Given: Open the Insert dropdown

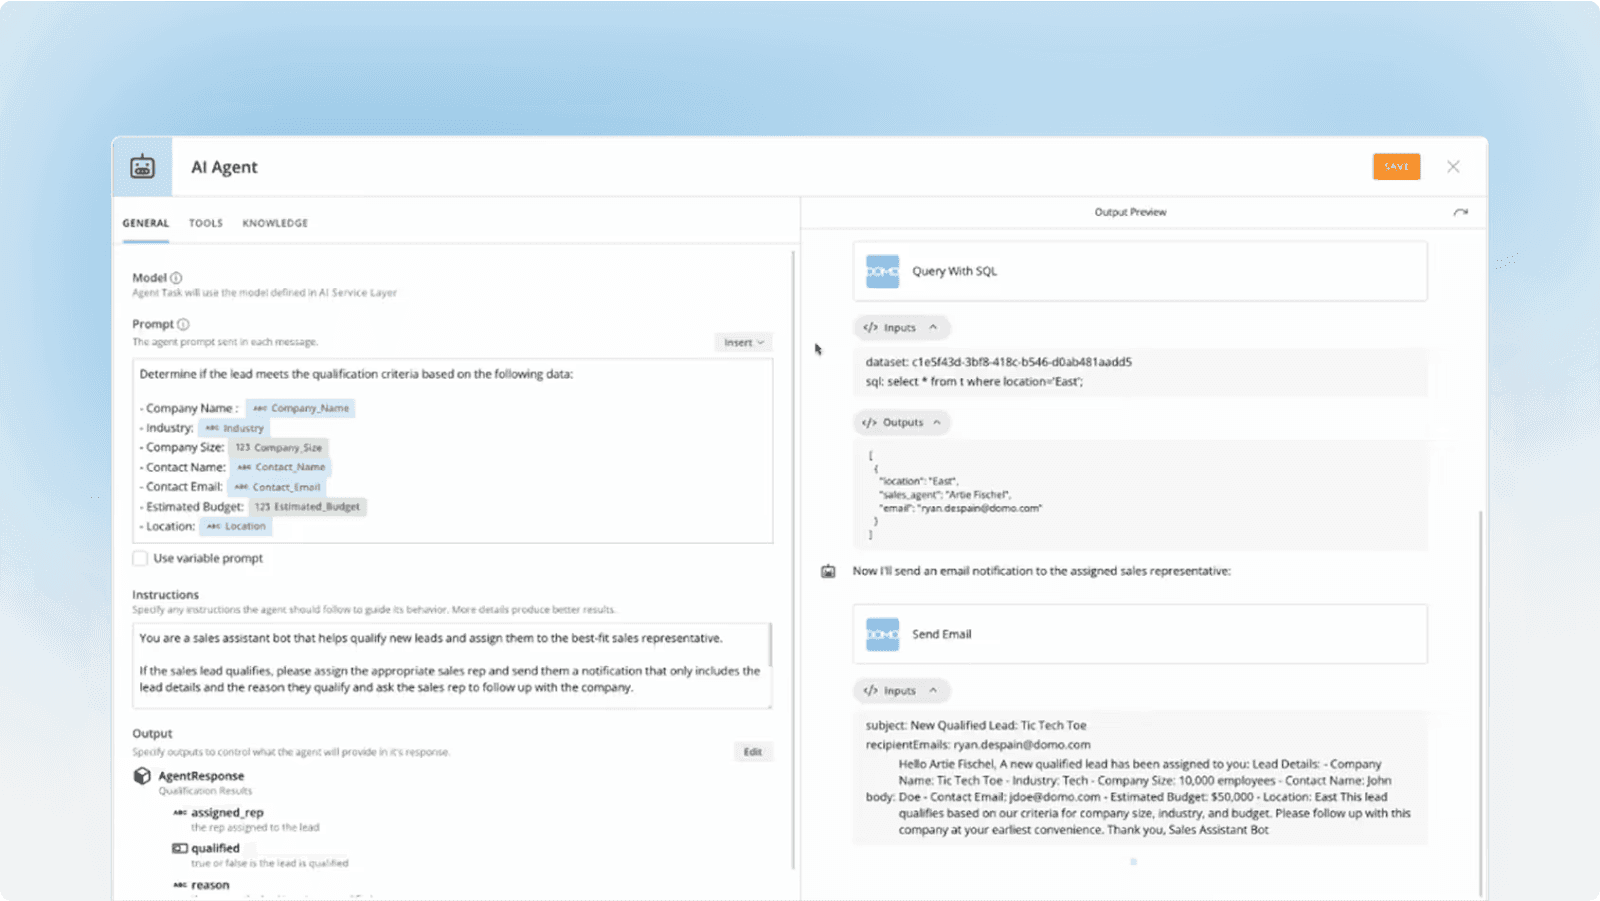Looking at the screenshot, I should (744, 342).
